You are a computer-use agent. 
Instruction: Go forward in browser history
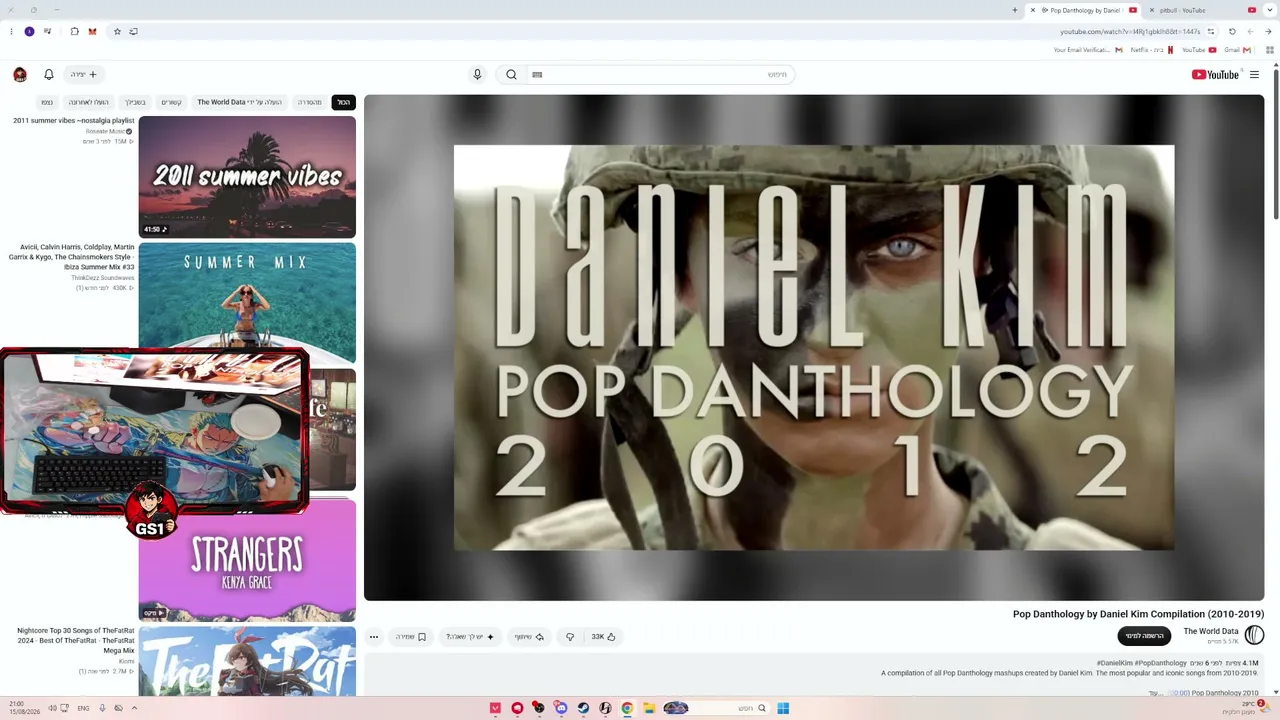click(x=1250, y=31)
